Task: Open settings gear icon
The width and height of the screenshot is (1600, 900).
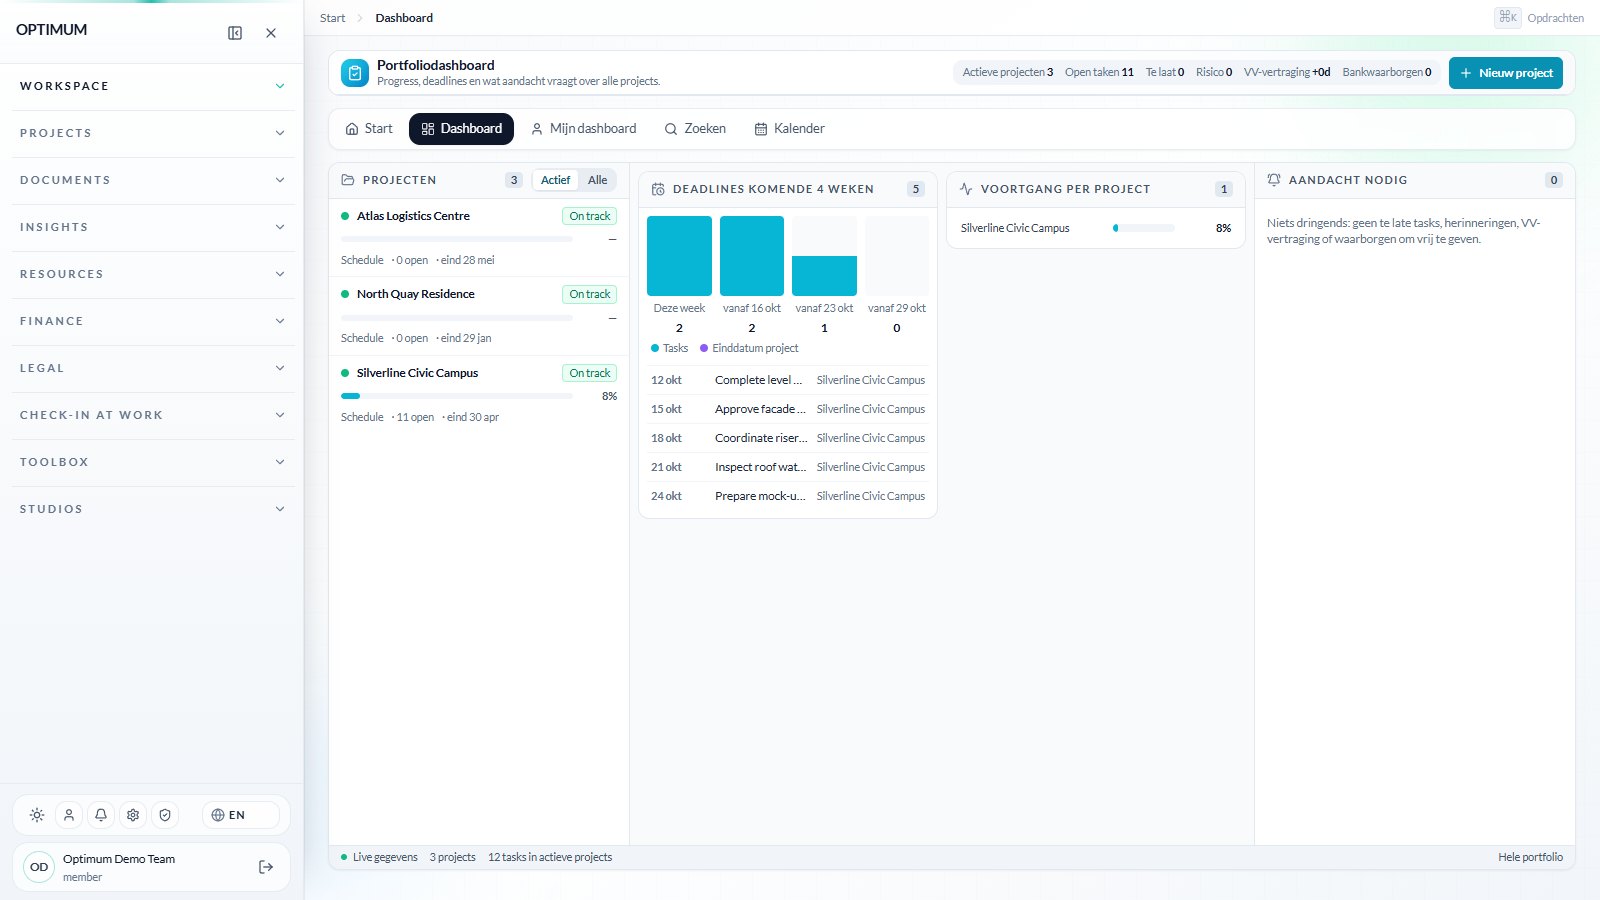Action: [133, 815]
